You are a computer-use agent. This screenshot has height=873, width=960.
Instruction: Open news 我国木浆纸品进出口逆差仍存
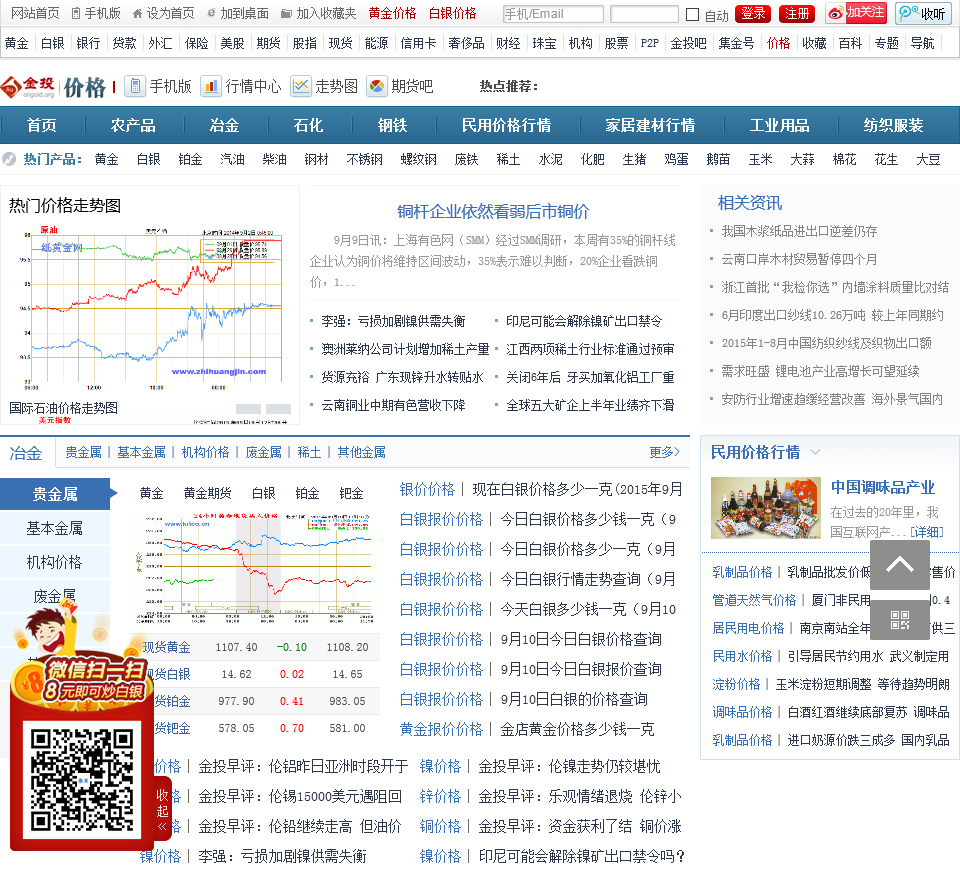(799, 231)
